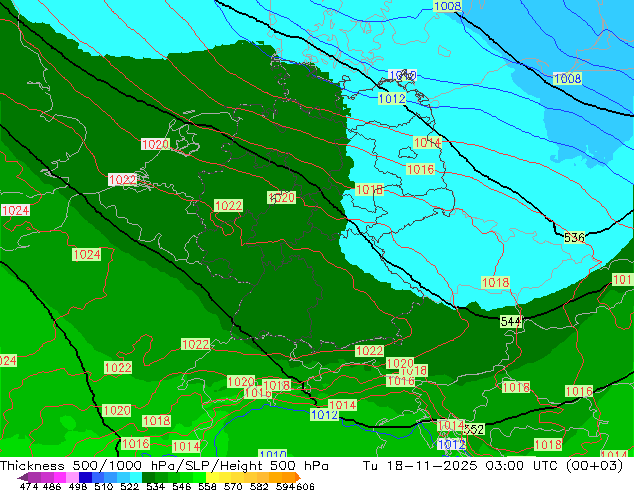
Task: Click the '(00+03)' forecast step text
Action: click(x=594, y=465)
